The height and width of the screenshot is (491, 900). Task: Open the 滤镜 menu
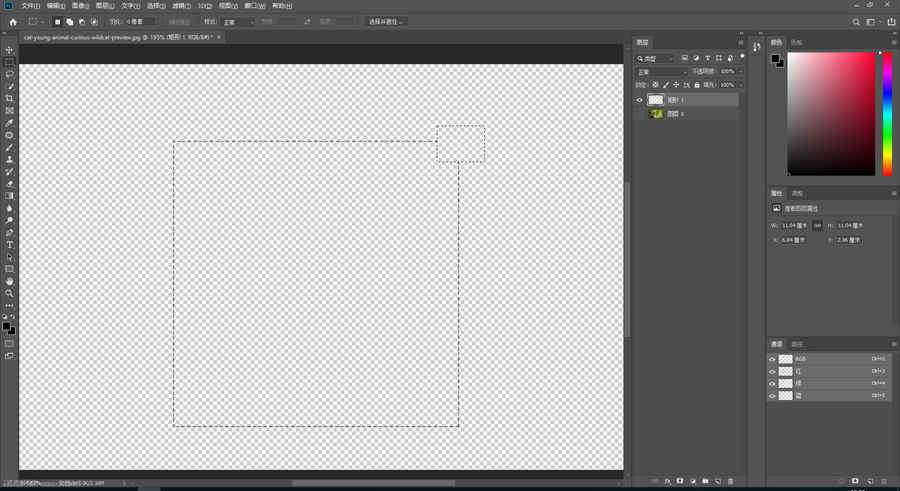click(181, 6)
